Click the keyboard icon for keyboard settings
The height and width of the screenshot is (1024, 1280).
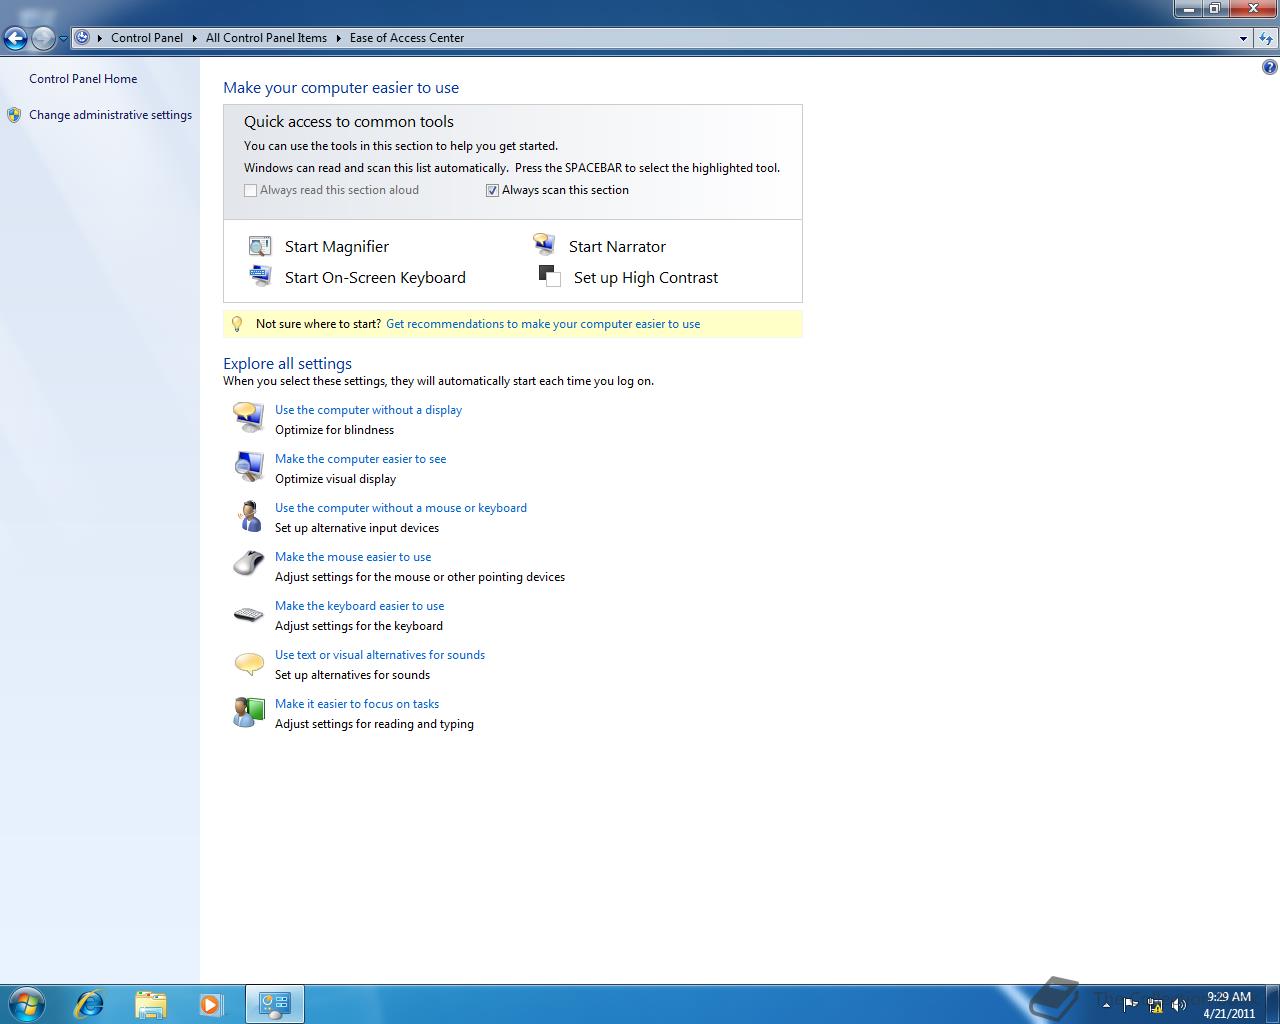click(248, 614)
